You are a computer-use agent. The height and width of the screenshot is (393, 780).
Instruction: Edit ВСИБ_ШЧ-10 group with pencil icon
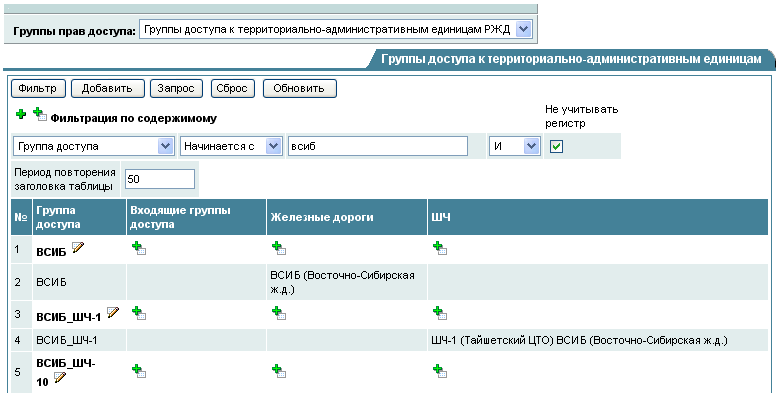(x=60, y=378)
